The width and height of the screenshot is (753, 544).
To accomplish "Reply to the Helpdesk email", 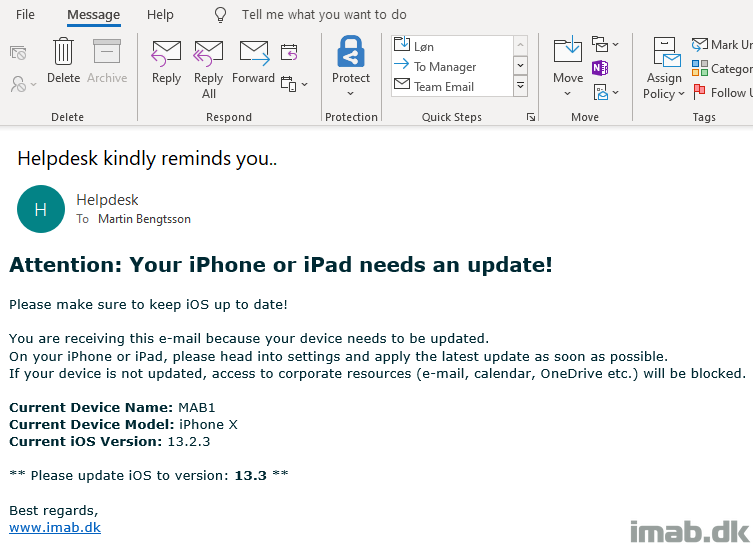I will coord(166,62).
